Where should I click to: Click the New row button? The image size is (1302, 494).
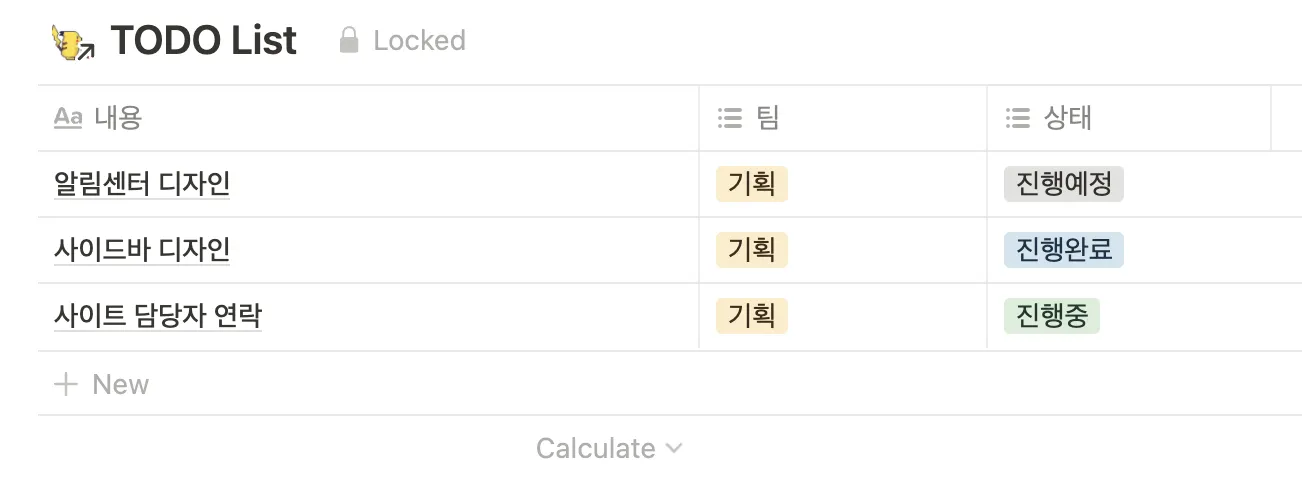point(120,384)
